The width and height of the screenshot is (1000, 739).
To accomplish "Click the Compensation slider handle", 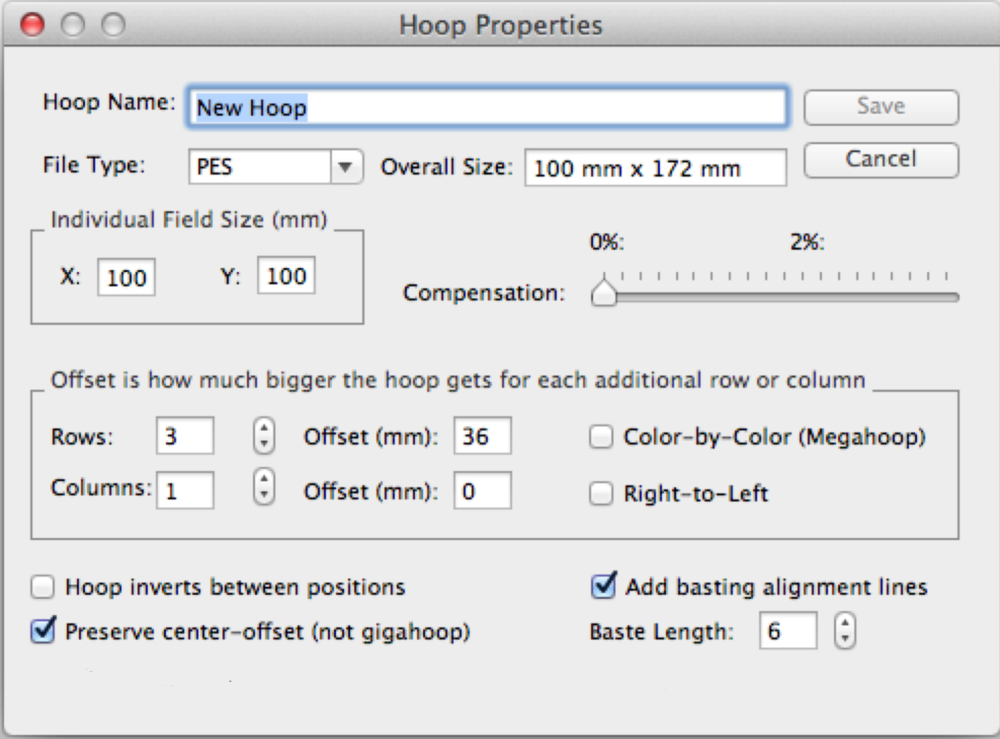I will coord(604,293).
